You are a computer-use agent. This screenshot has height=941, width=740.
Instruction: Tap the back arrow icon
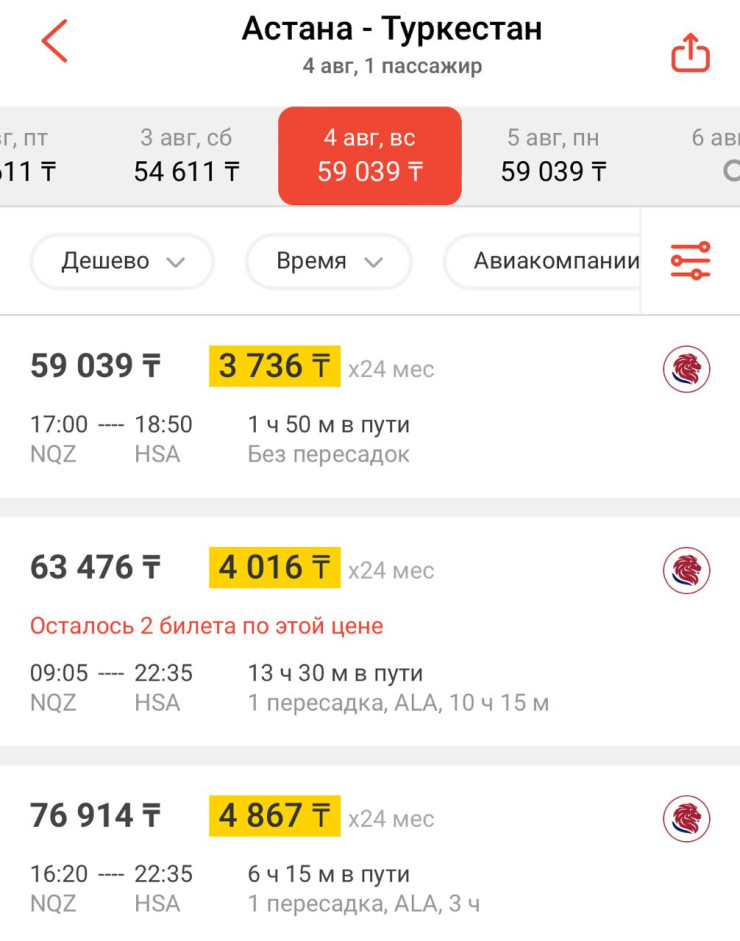(x=55, y=41)
